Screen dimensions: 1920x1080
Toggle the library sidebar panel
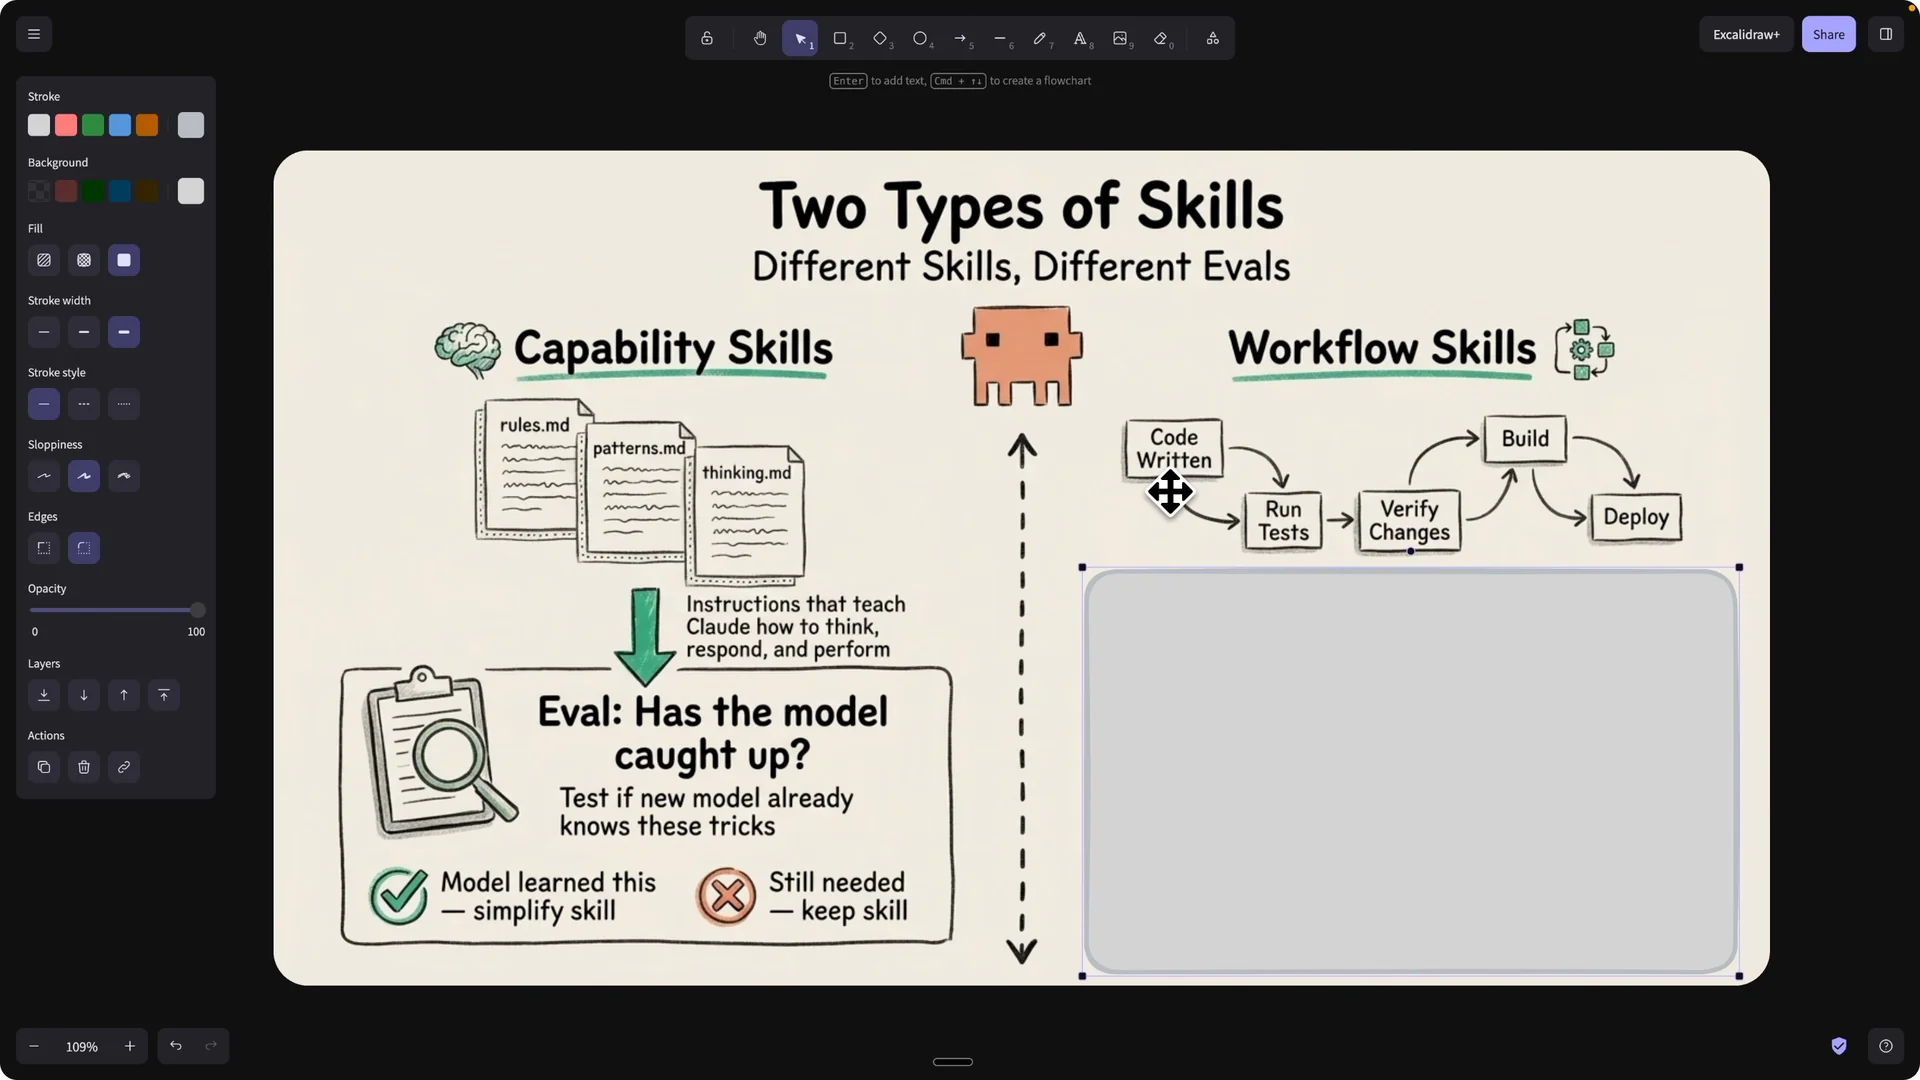coord(1885,34)
